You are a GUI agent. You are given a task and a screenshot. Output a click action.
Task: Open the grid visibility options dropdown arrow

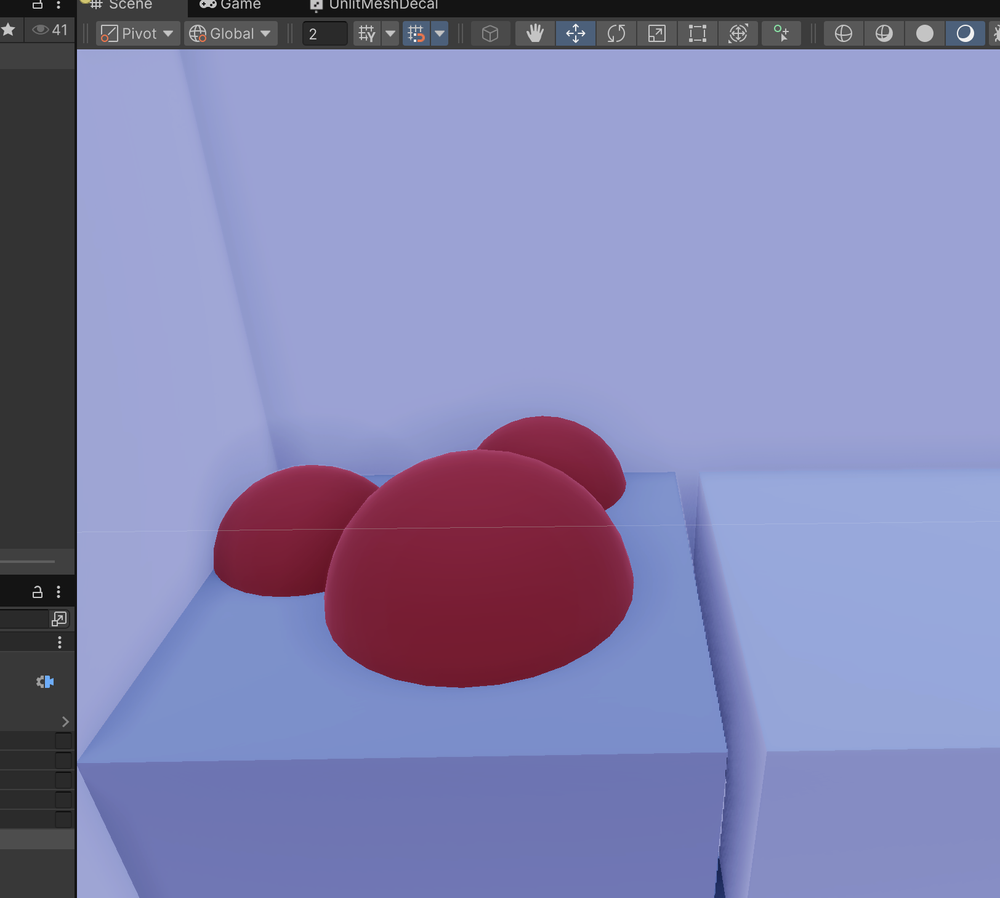390,34
